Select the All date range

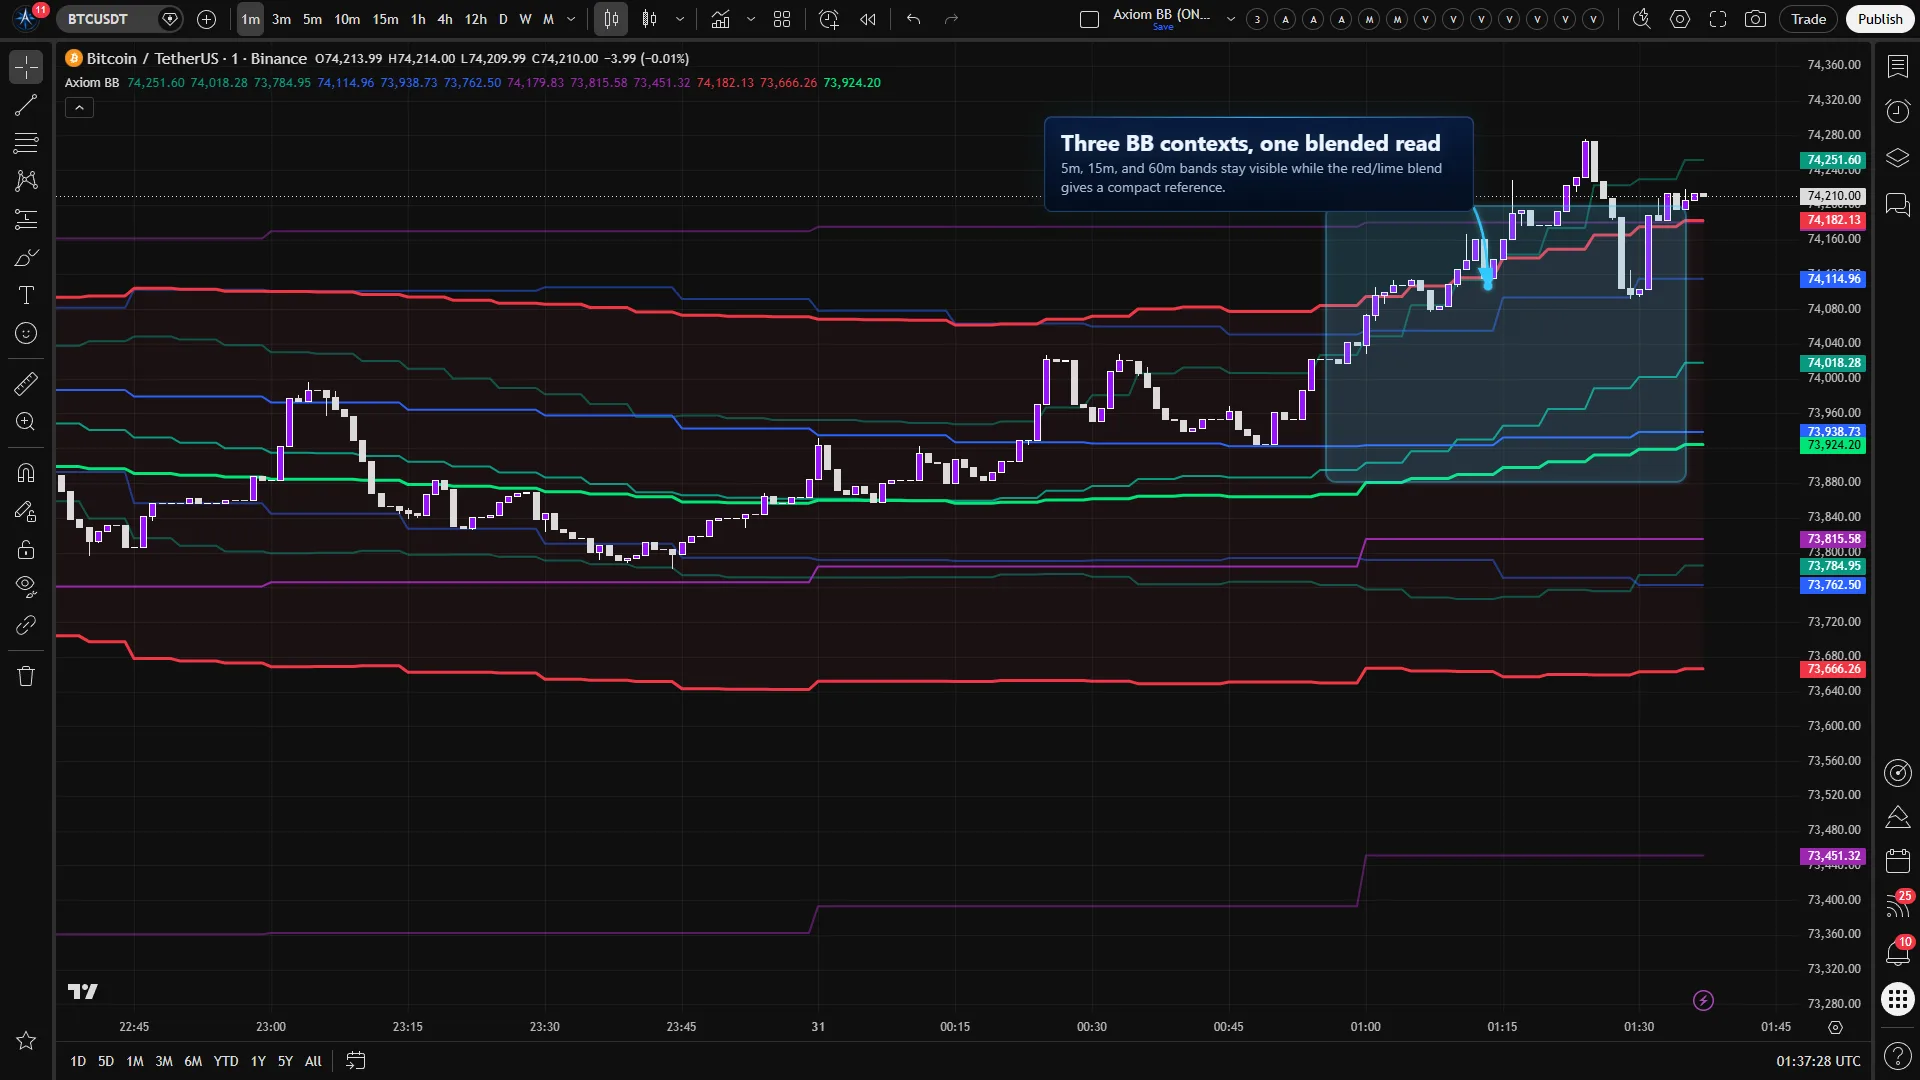[313, 1061]
